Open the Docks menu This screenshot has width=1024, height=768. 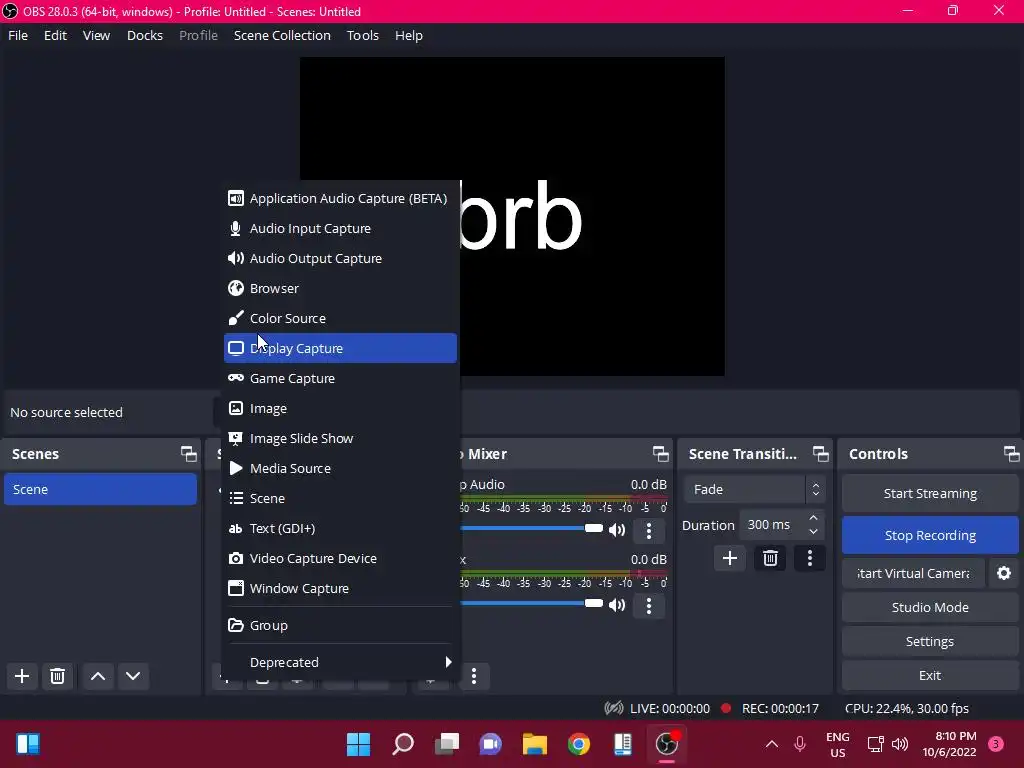pyautogui.click(x=145, y=35)
